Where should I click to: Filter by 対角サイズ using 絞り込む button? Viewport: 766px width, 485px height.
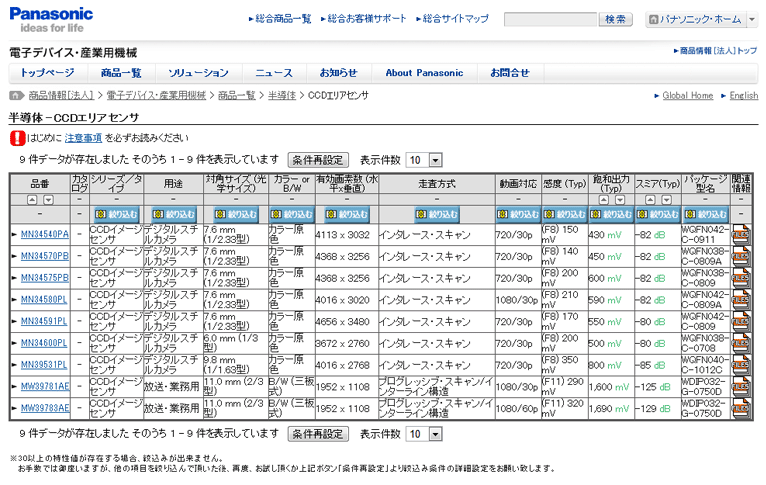pos(236,214)
